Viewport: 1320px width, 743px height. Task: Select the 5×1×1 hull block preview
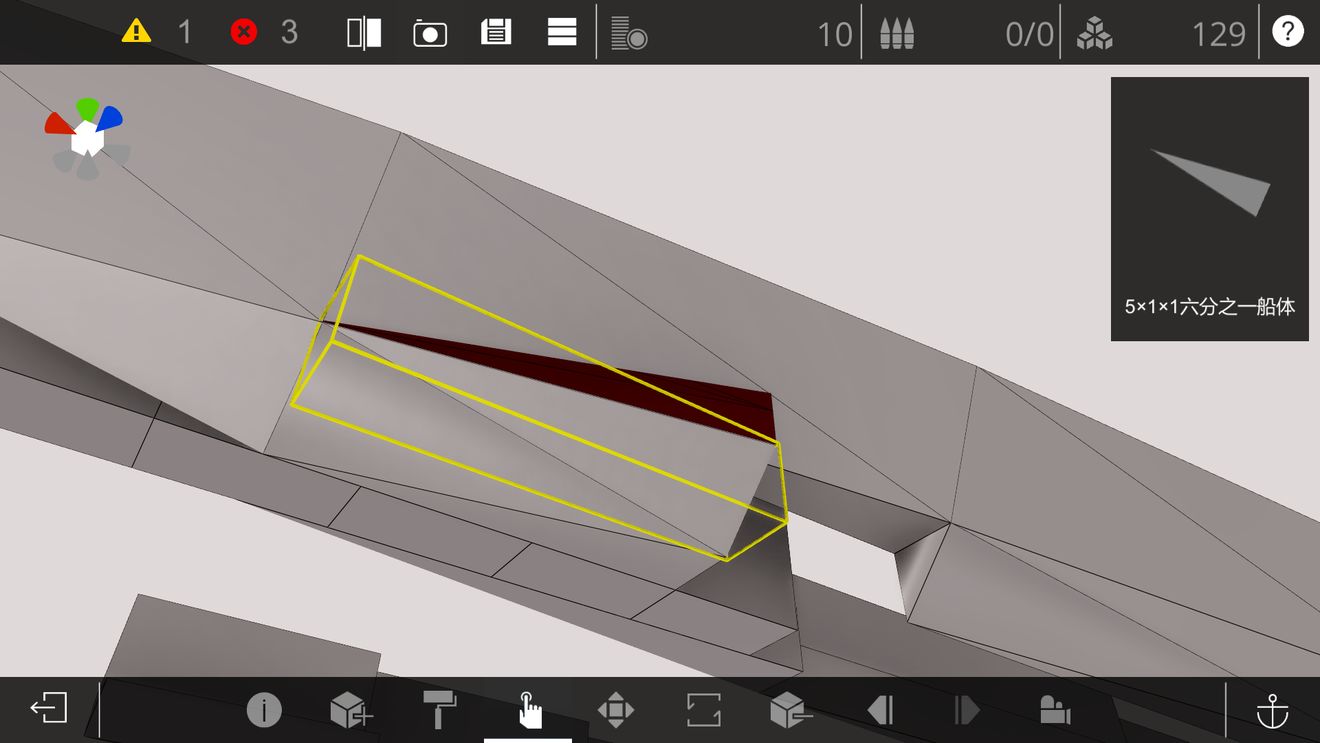coord(1210,209)
